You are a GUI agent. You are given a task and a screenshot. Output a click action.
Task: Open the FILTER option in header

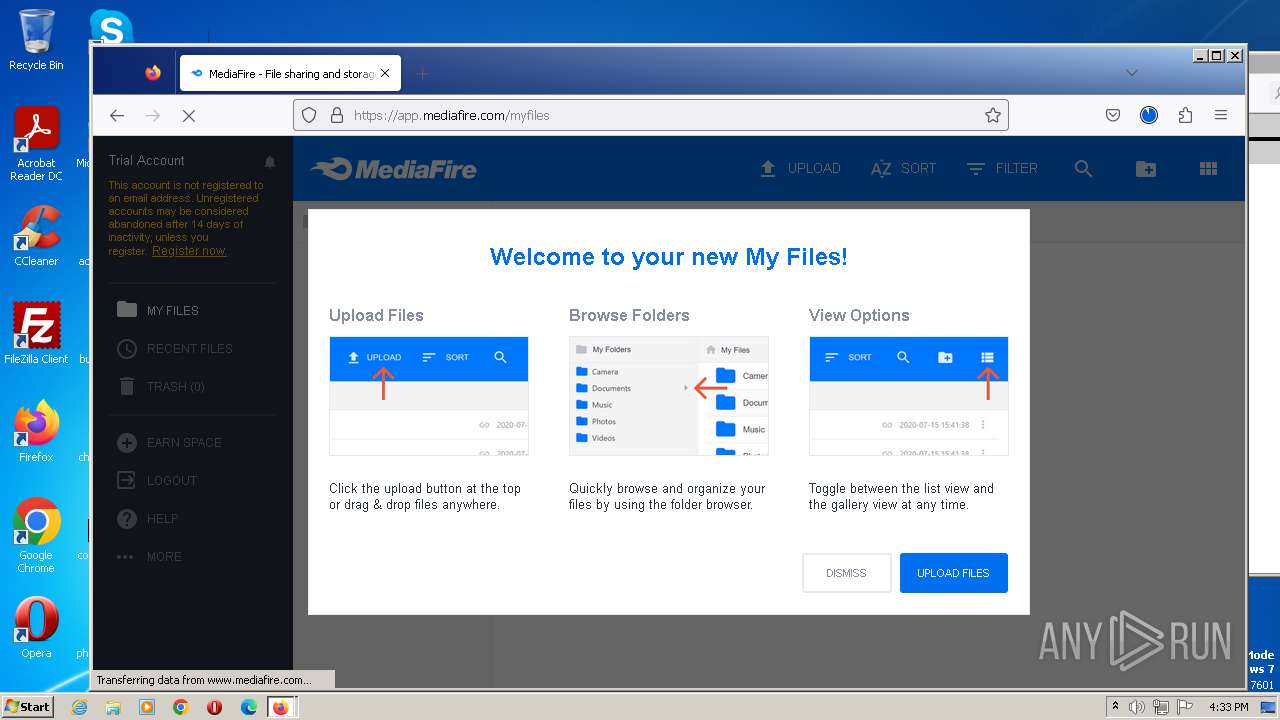[1002, 168]
